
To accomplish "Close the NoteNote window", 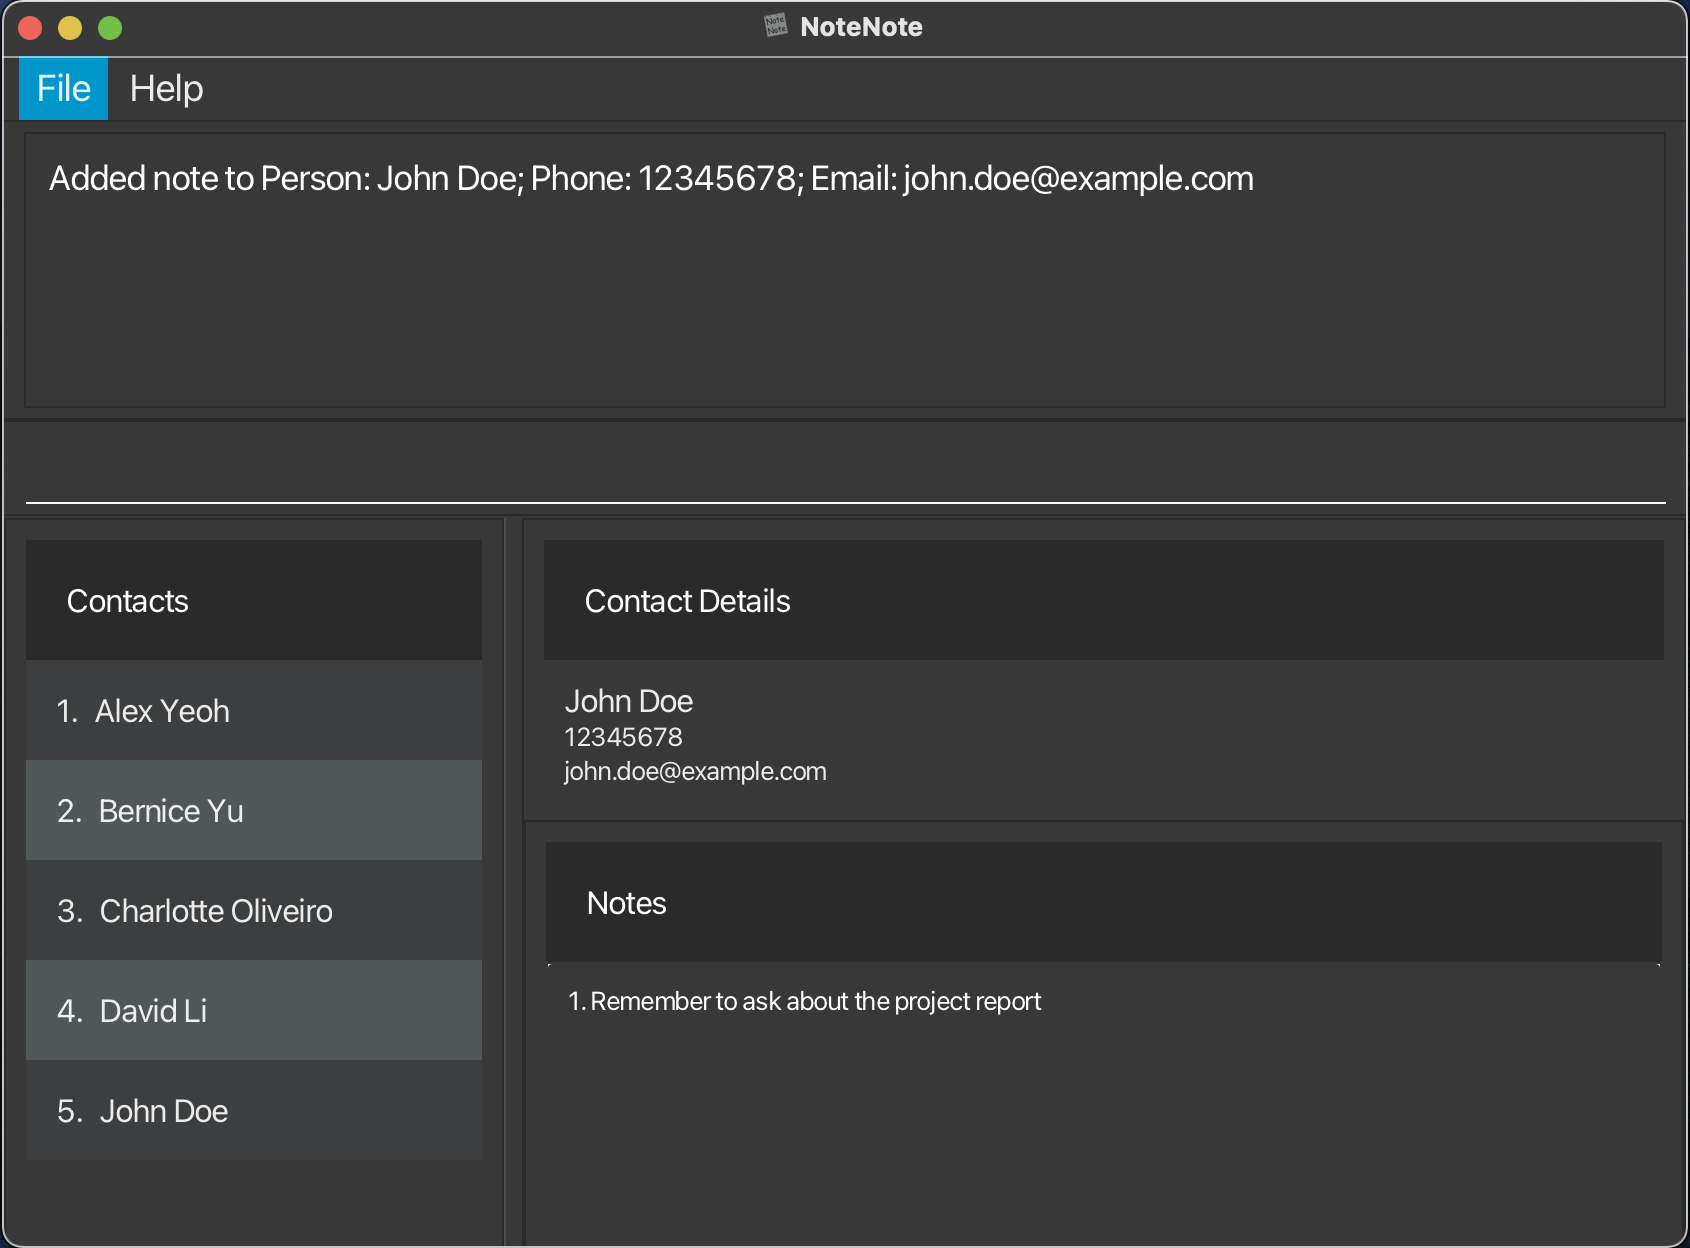I will pos(30,28).
